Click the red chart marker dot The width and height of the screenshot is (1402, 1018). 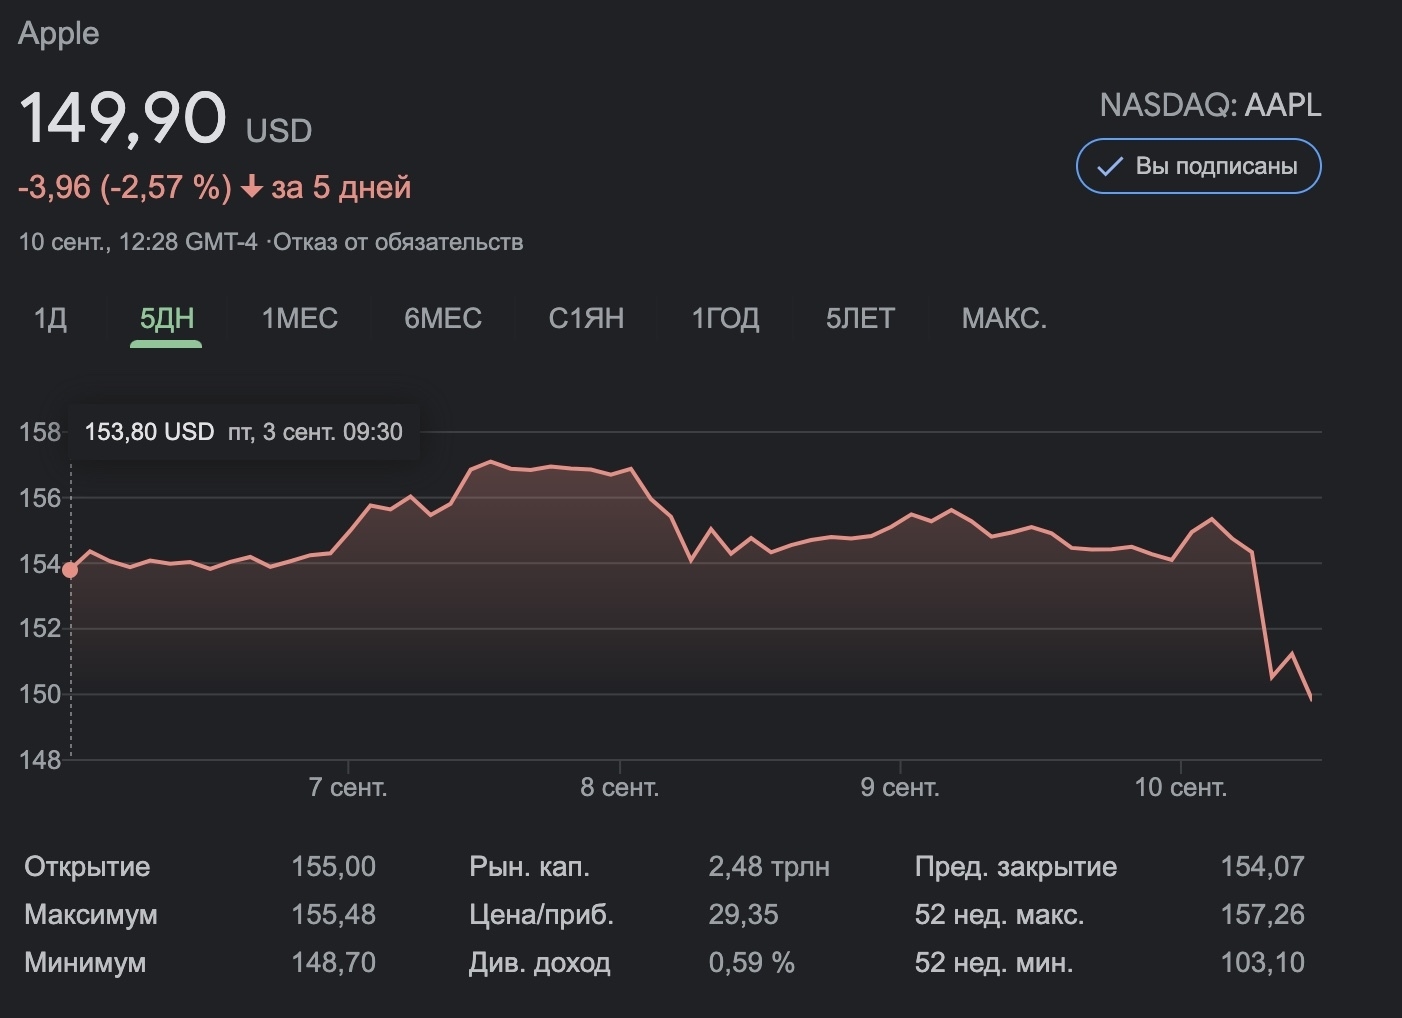click(70, 570)
